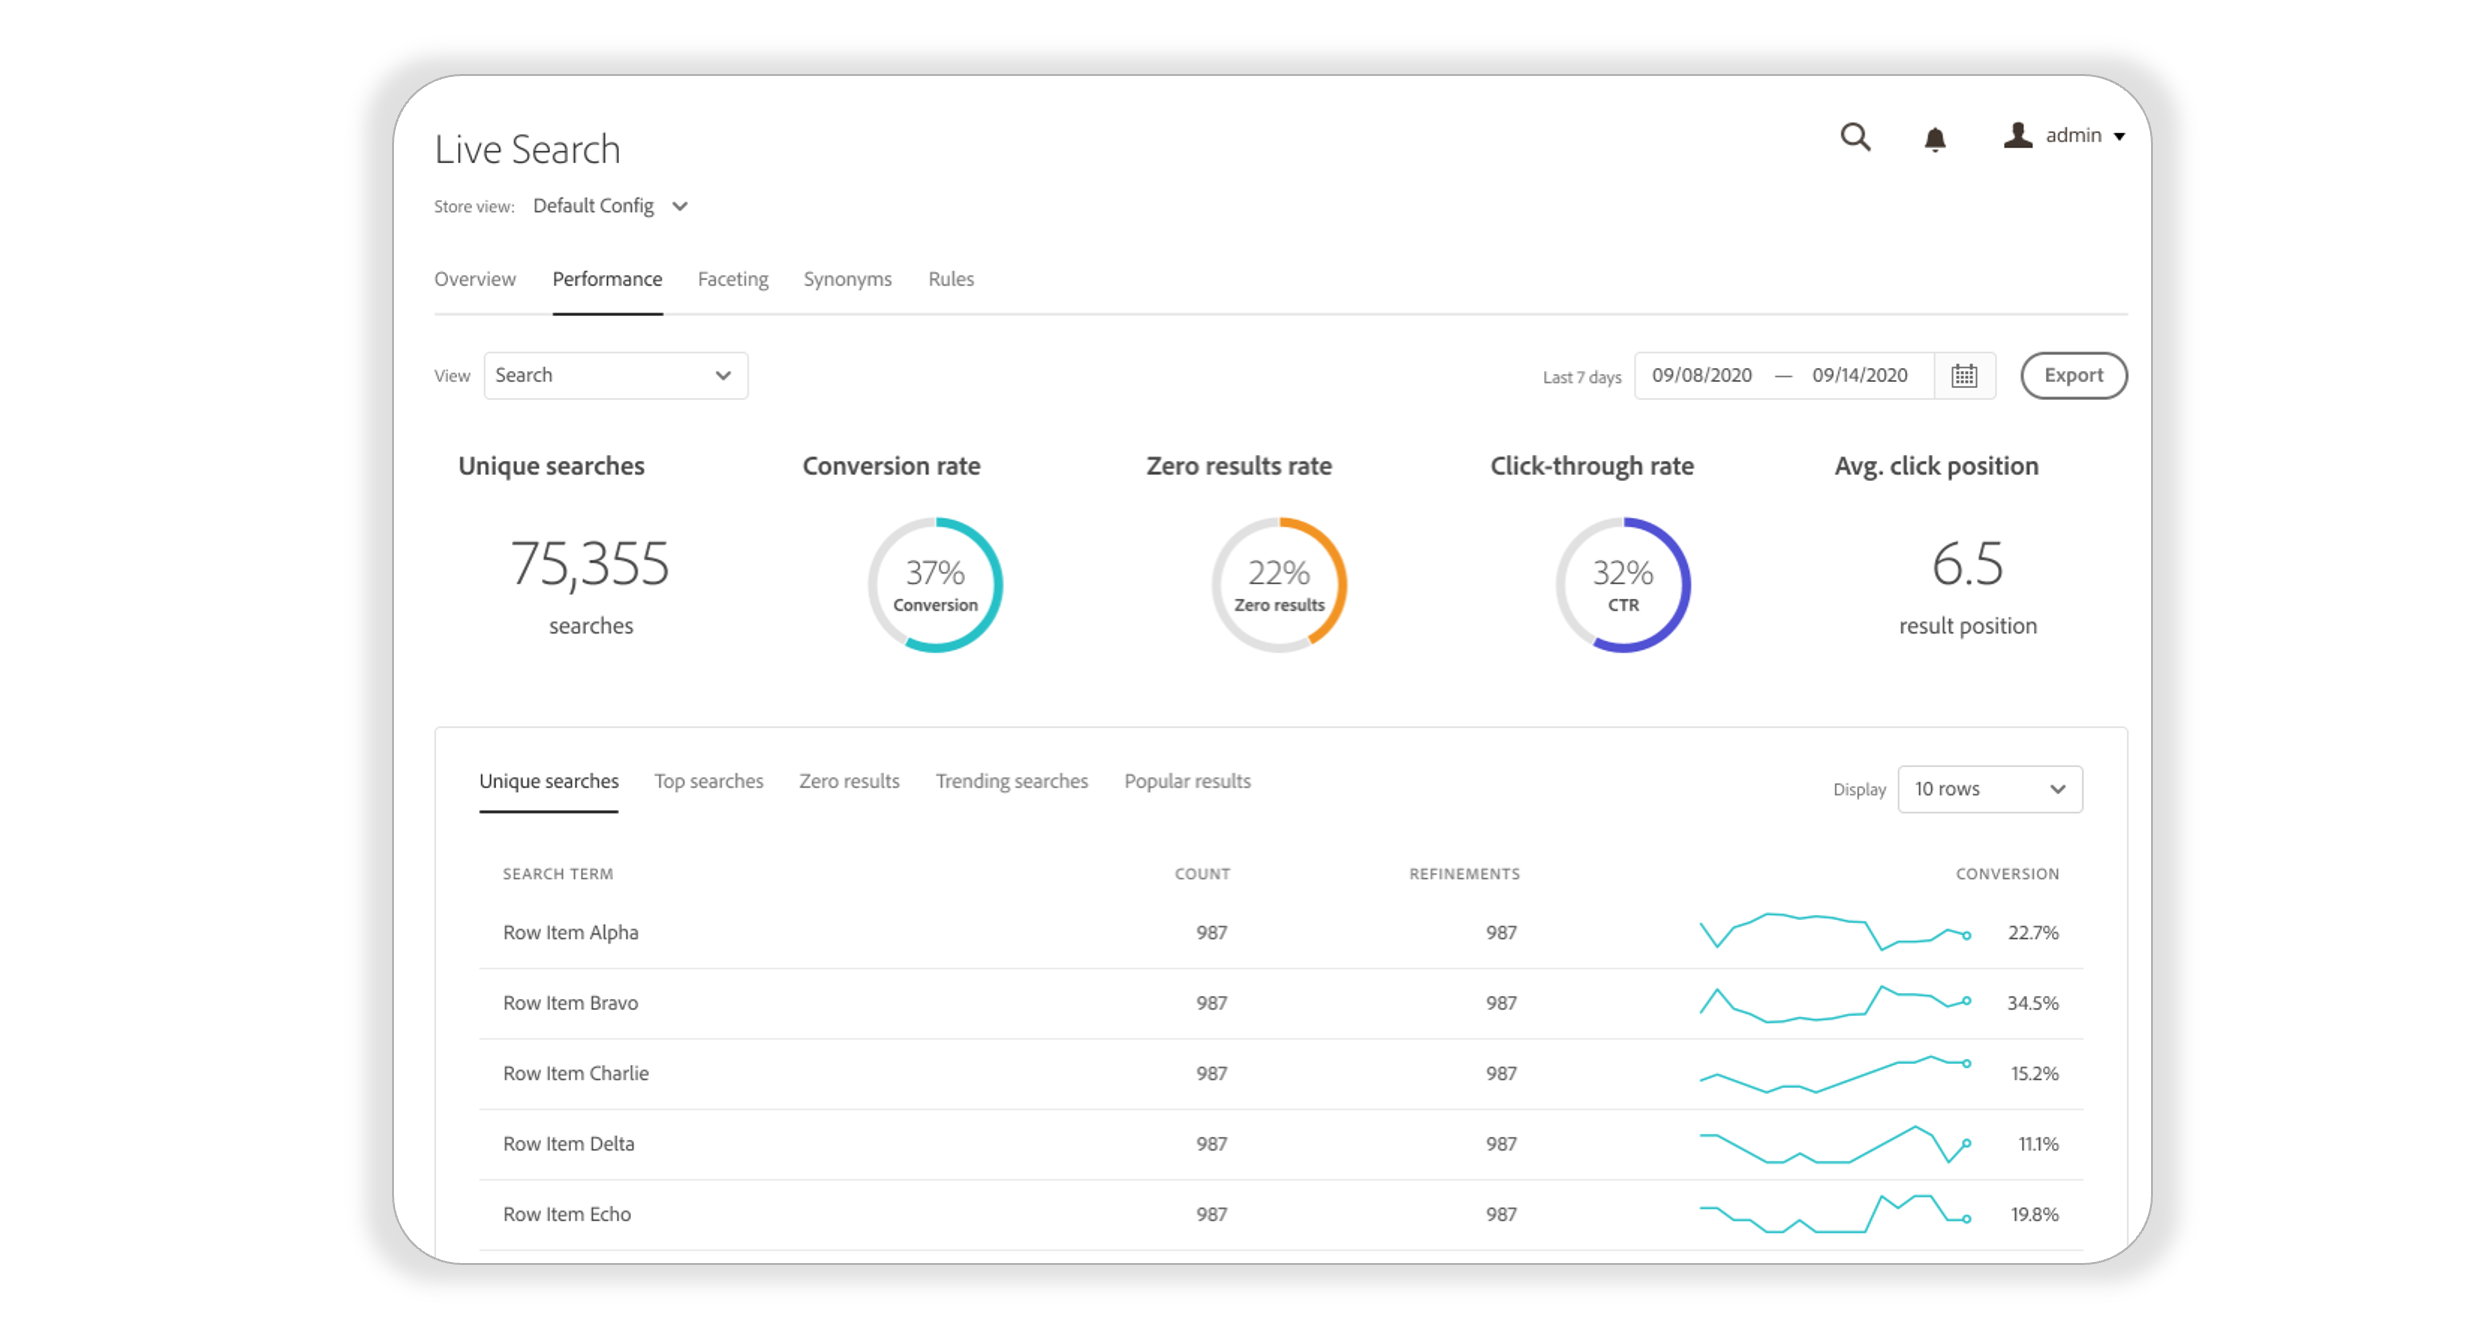
Task: Switch to the Faceting tab
Action: coord(732,279)
